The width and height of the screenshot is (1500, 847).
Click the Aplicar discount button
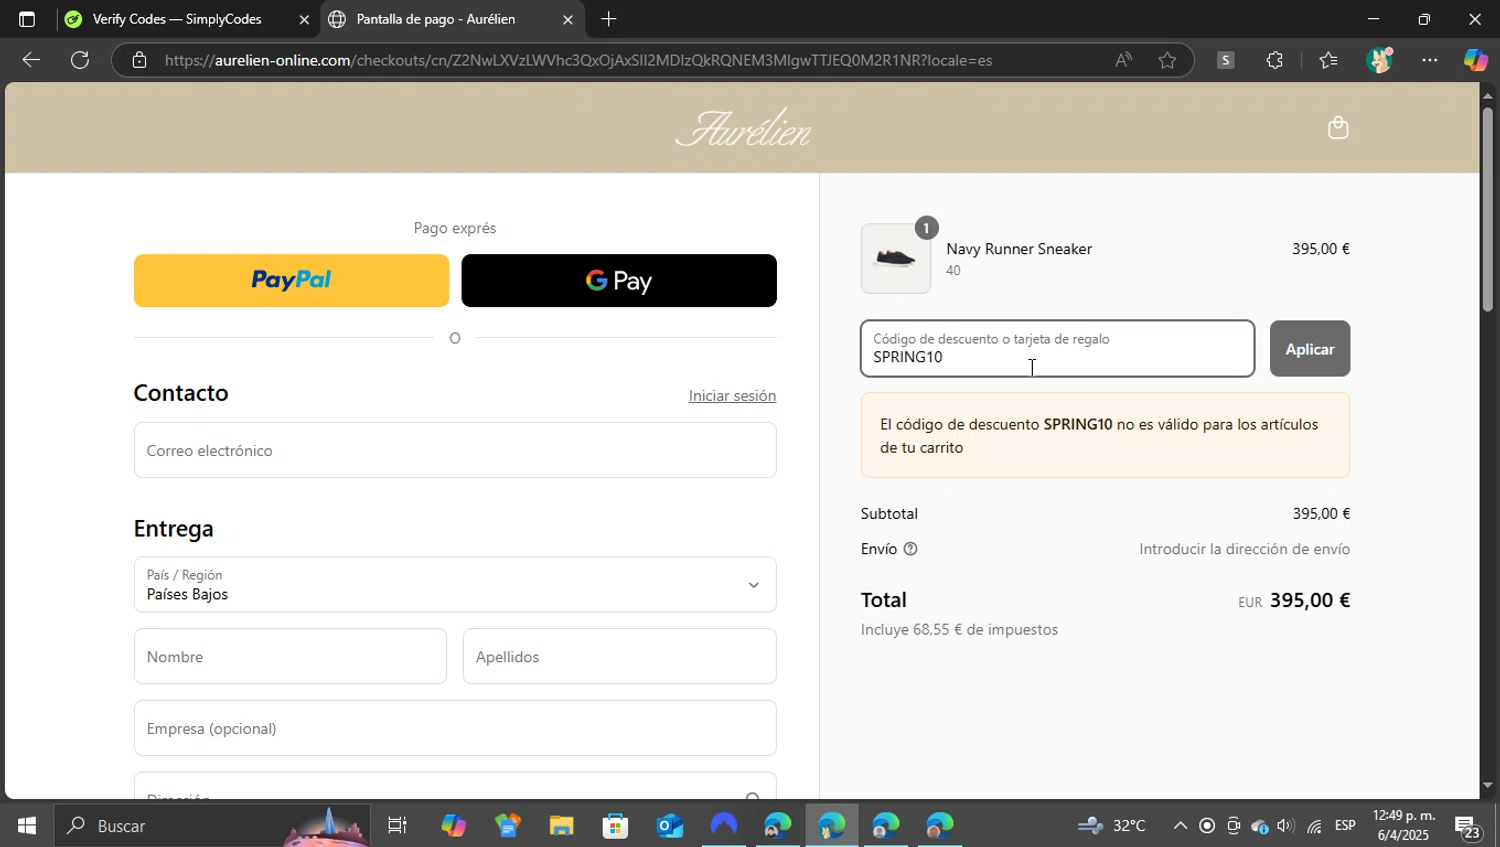[1310, 349]
